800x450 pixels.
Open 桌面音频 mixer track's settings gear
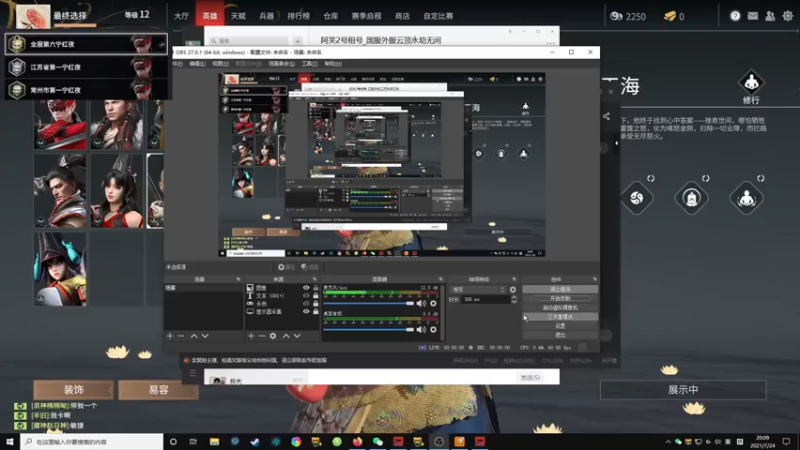click(433, 330)
